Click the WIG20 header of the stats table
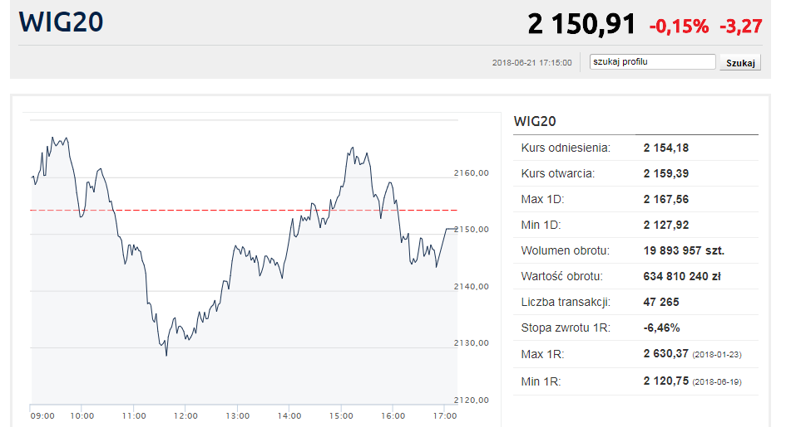The image size is (786, 427). [534, 121]
